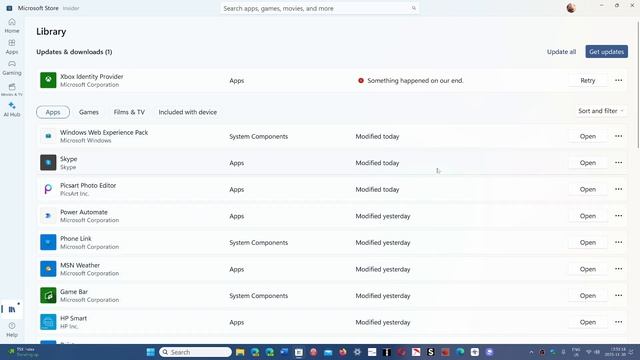Click the HP Smart app icon
The width and height of the screenshot is (640, 360).
click(48, 322)
